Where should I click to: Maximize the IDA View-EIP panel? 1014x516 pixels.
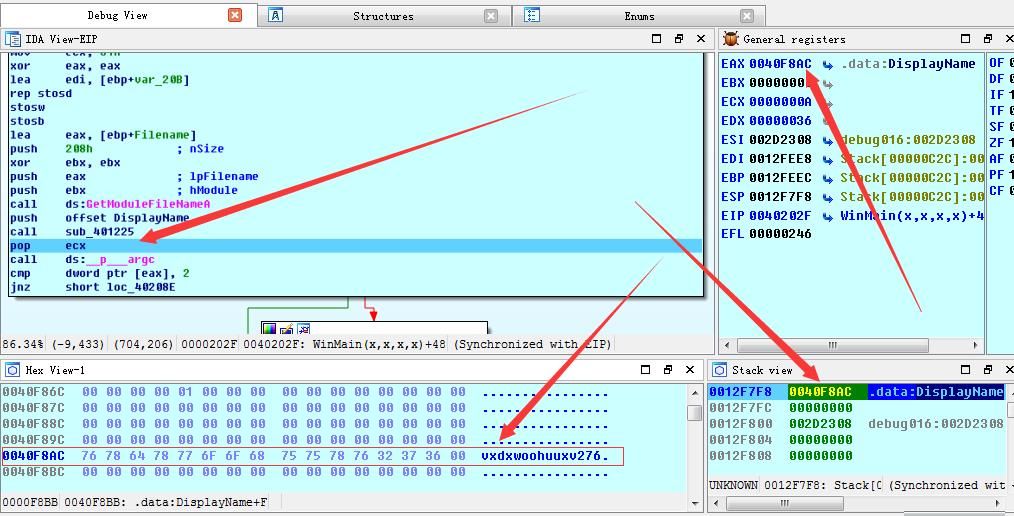pos(656,39)
